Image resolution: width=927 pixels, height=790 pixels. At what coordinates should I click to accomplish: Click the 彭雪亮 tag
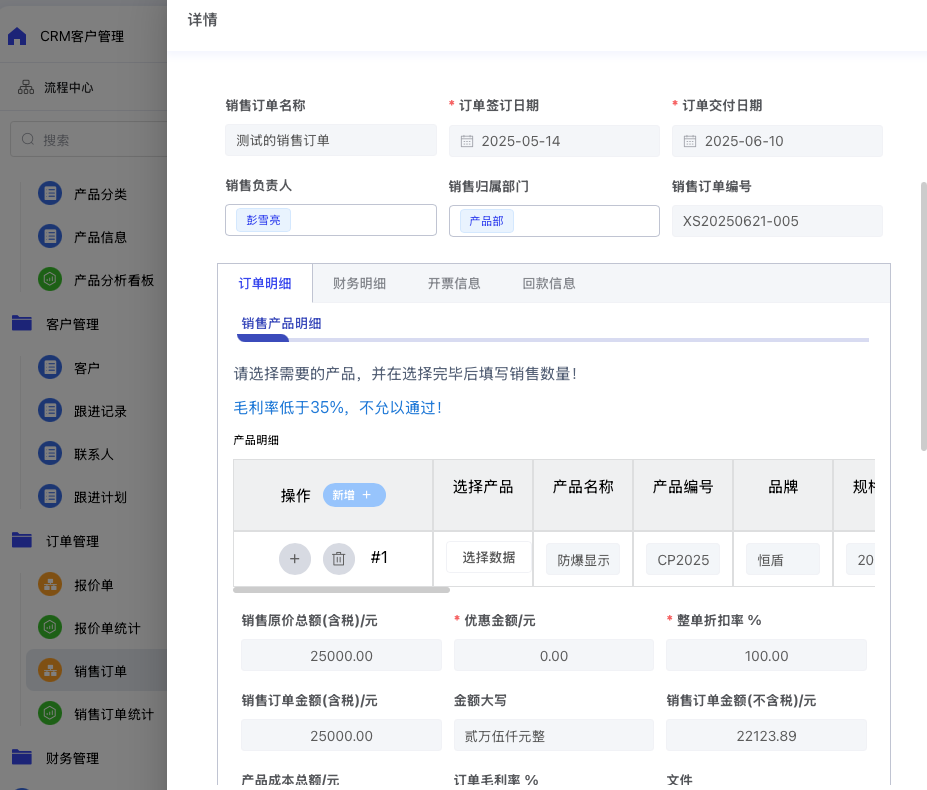click(263, 220)
